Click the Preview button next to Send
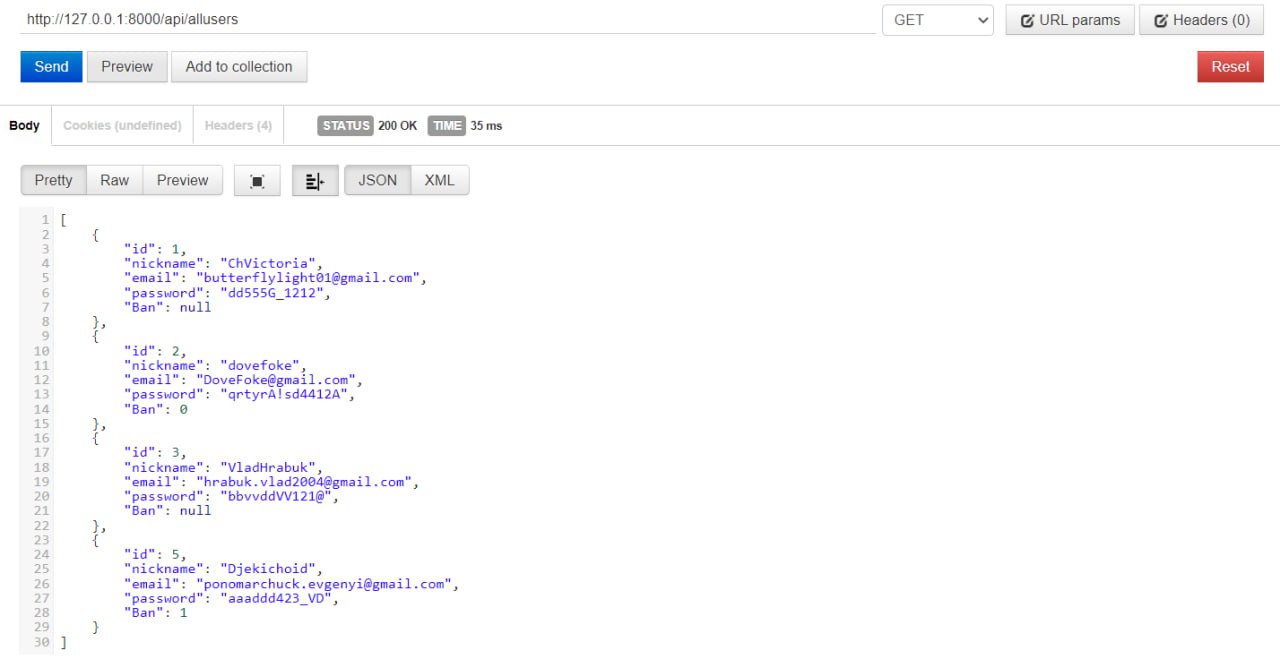The height and width of the screenshot is (659, 1280). (x=127, y=67)
